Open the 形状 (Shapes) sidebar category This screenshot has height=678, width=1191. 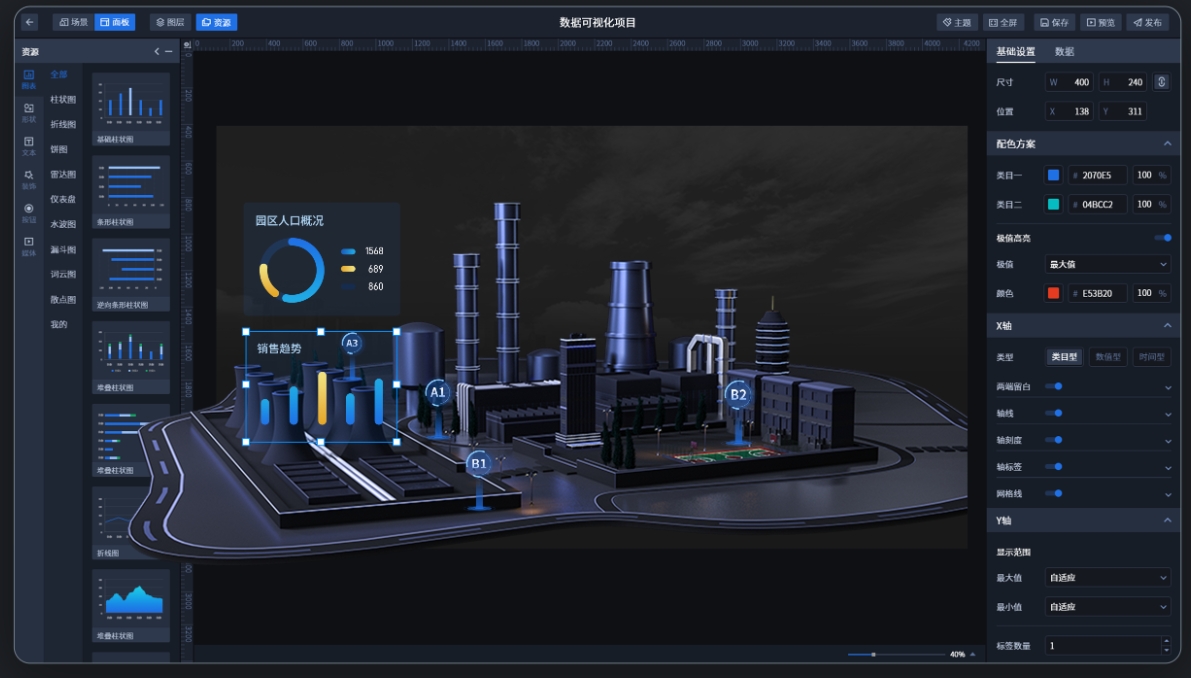coord(29,112)
